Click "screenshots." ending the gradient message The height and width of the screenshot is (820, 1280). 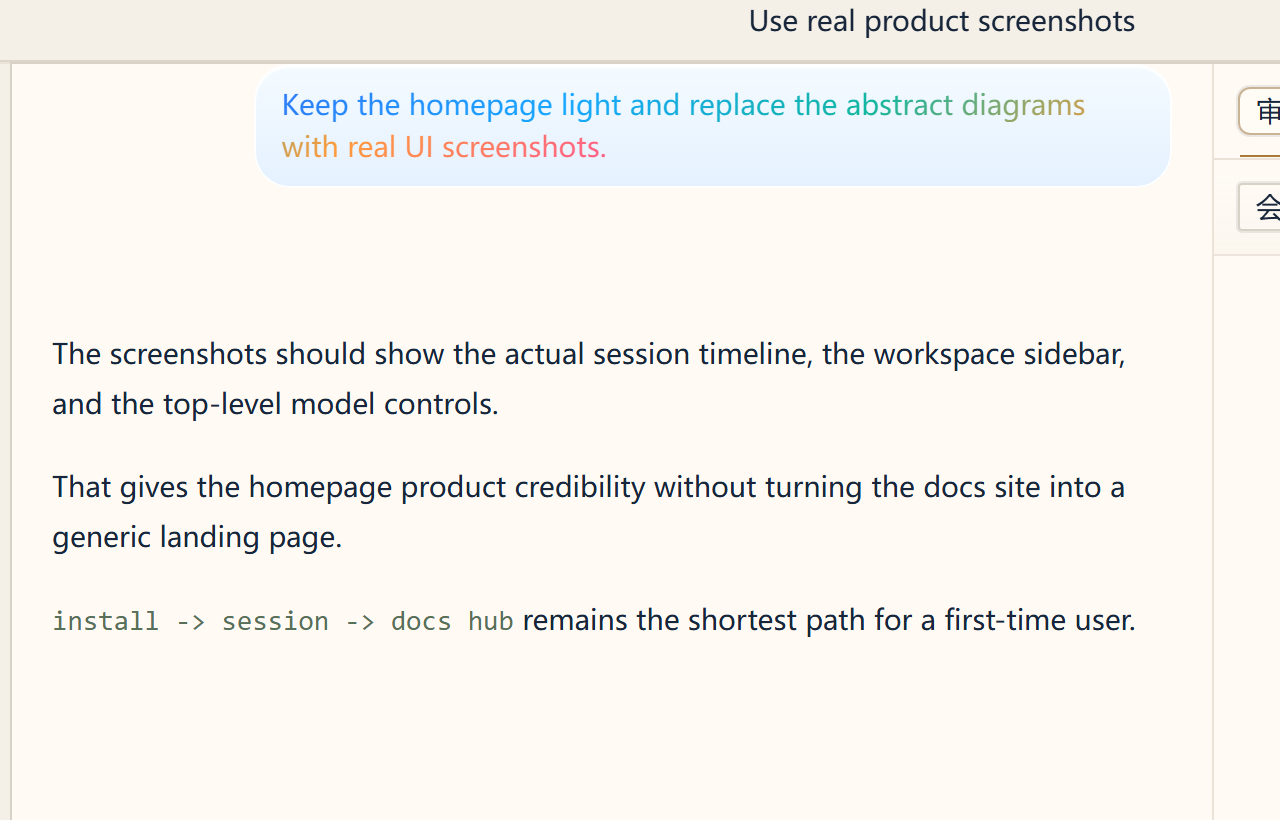(x=524, y=147)
